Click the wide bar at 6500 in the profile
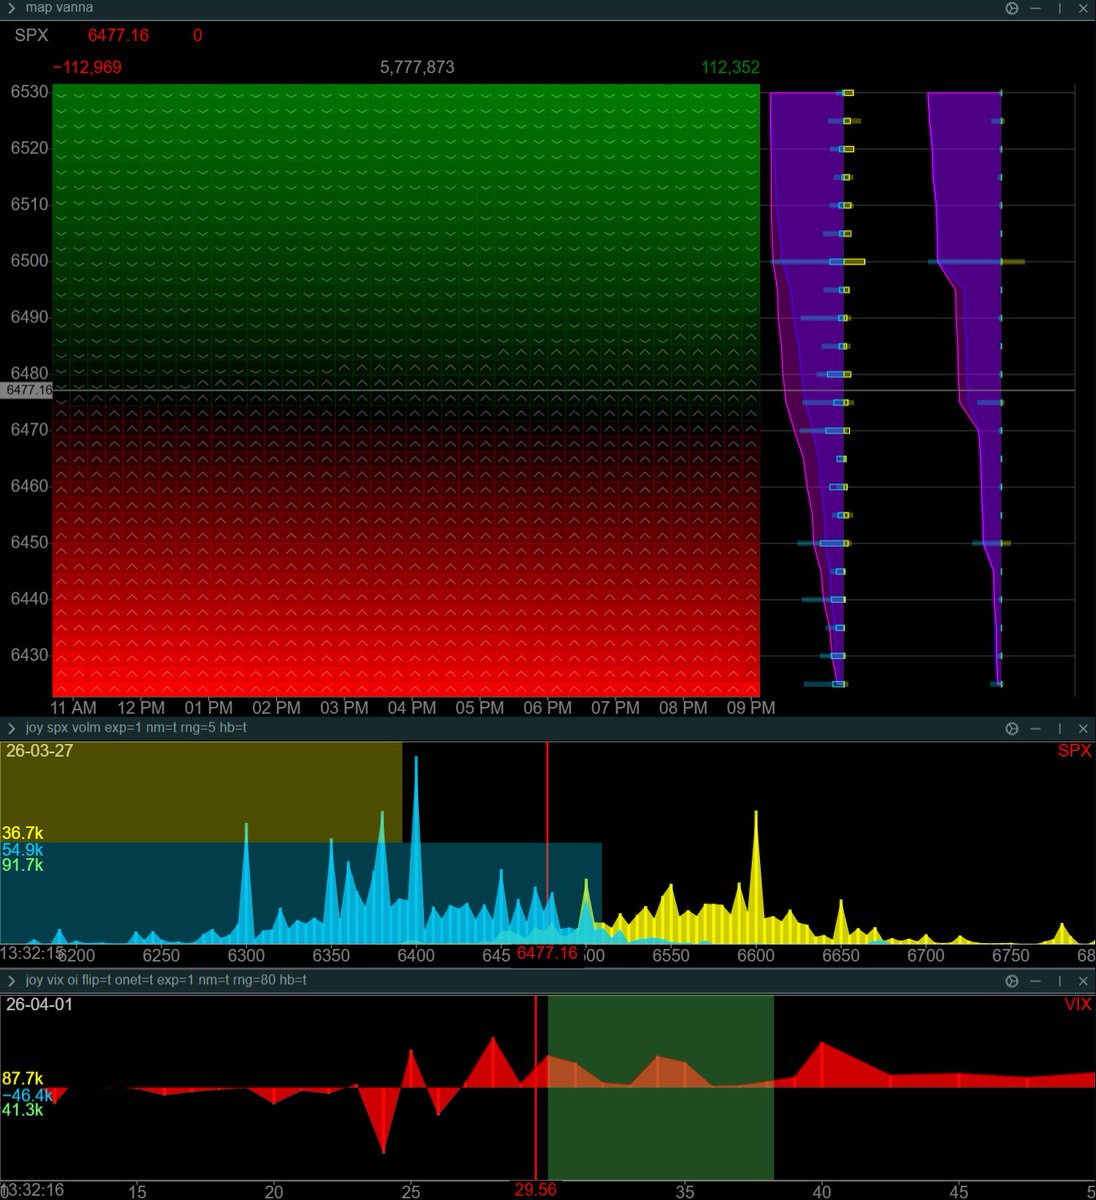This screenshot has height=1200, width=1096. click(x=820, y=262)
